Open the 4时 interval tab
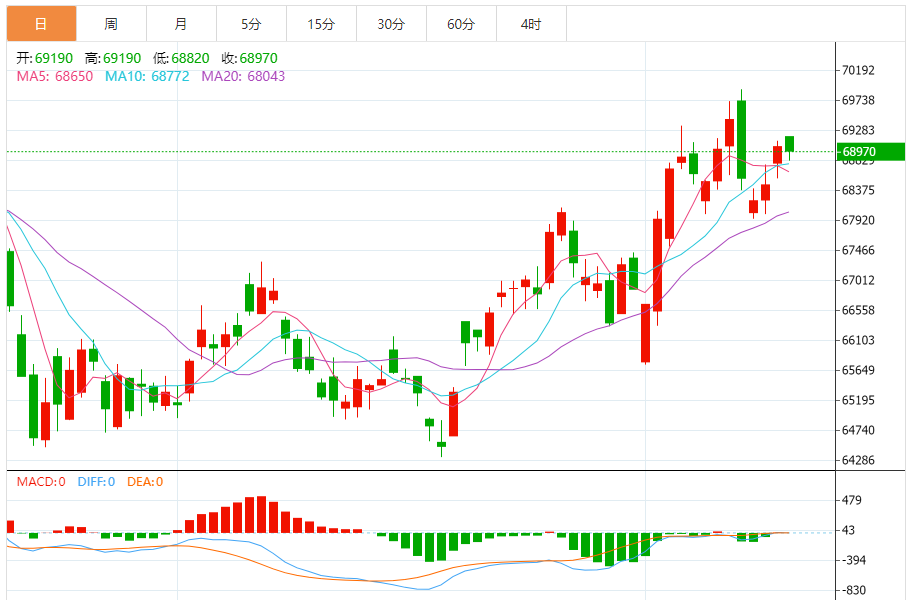This screenshot has width=910, height=600. (531, 24)
